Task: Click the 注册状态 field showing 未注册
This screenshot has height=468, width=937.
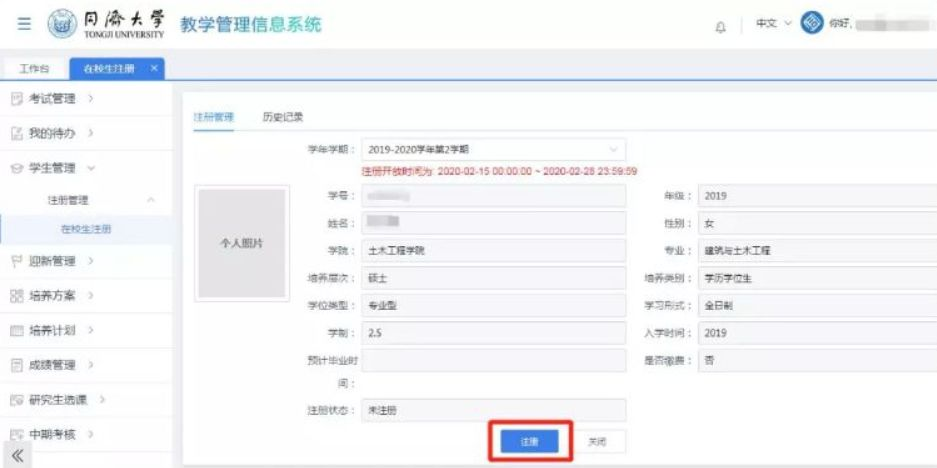Action: pyautogui.click(x=494, y=411)
